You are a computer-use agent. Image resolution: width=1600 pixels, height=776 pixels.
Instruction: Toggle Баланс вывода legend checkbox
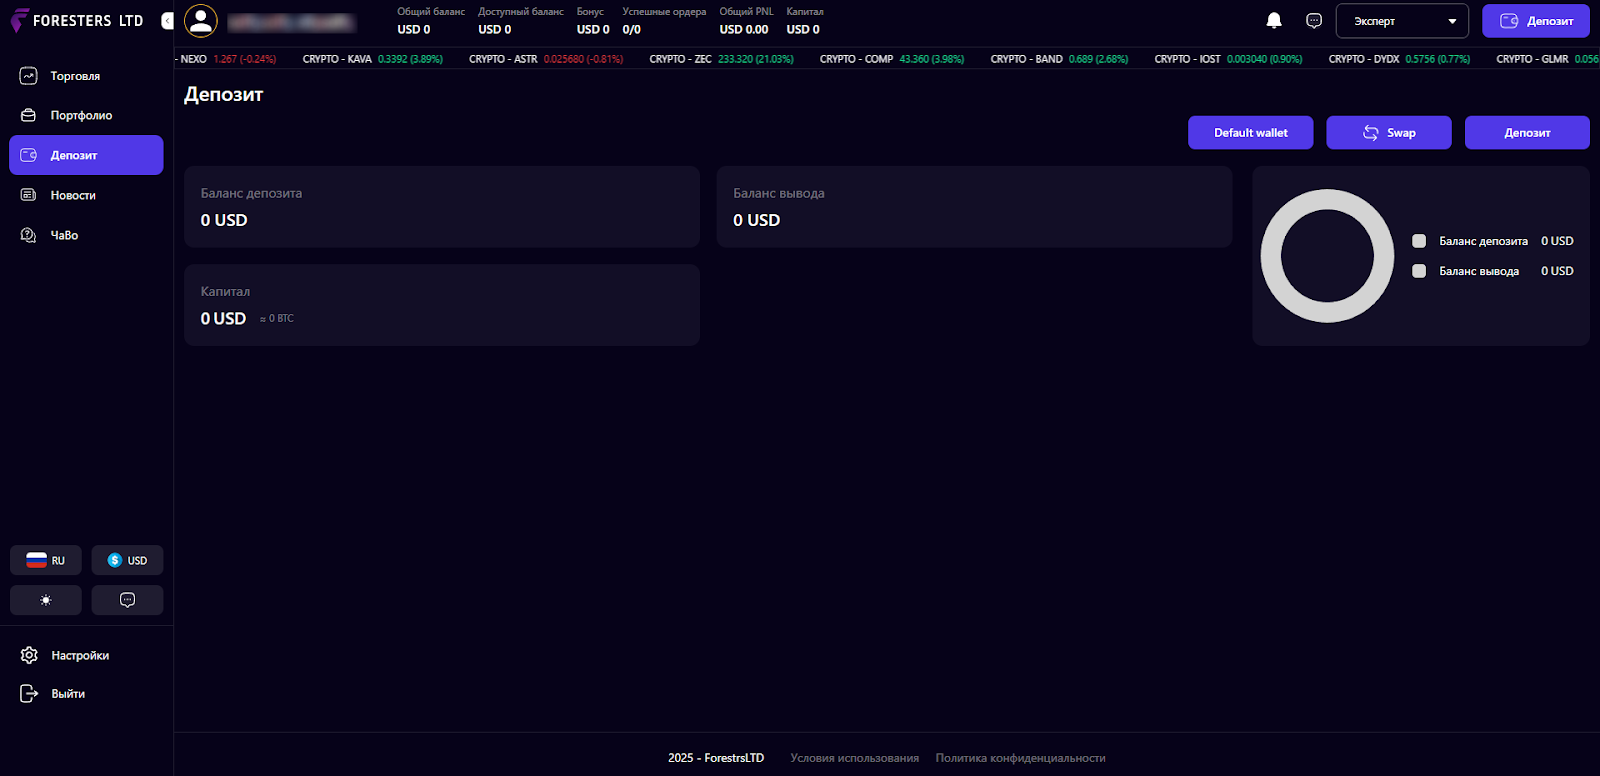pos(1419,271)
